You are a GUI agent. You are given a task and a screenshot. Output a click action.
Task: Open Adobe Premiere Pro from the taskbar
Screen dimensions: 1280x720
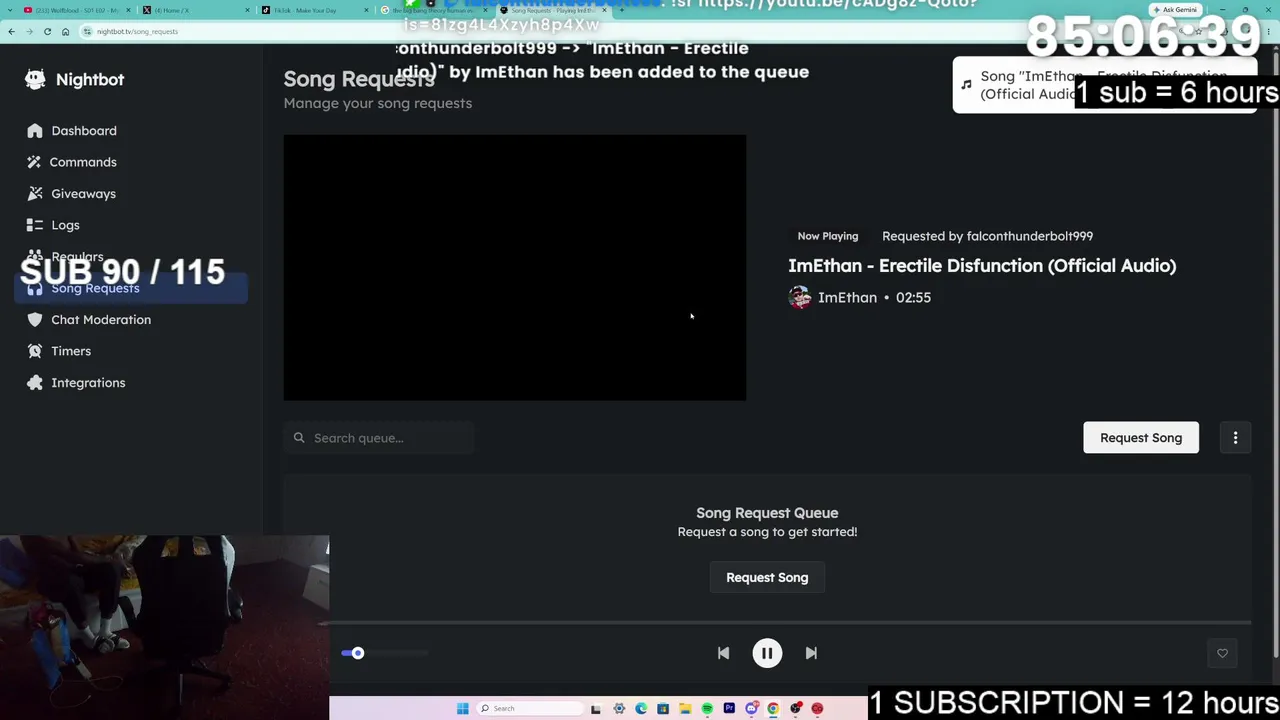pyautogui.click(x=729, y=709)
